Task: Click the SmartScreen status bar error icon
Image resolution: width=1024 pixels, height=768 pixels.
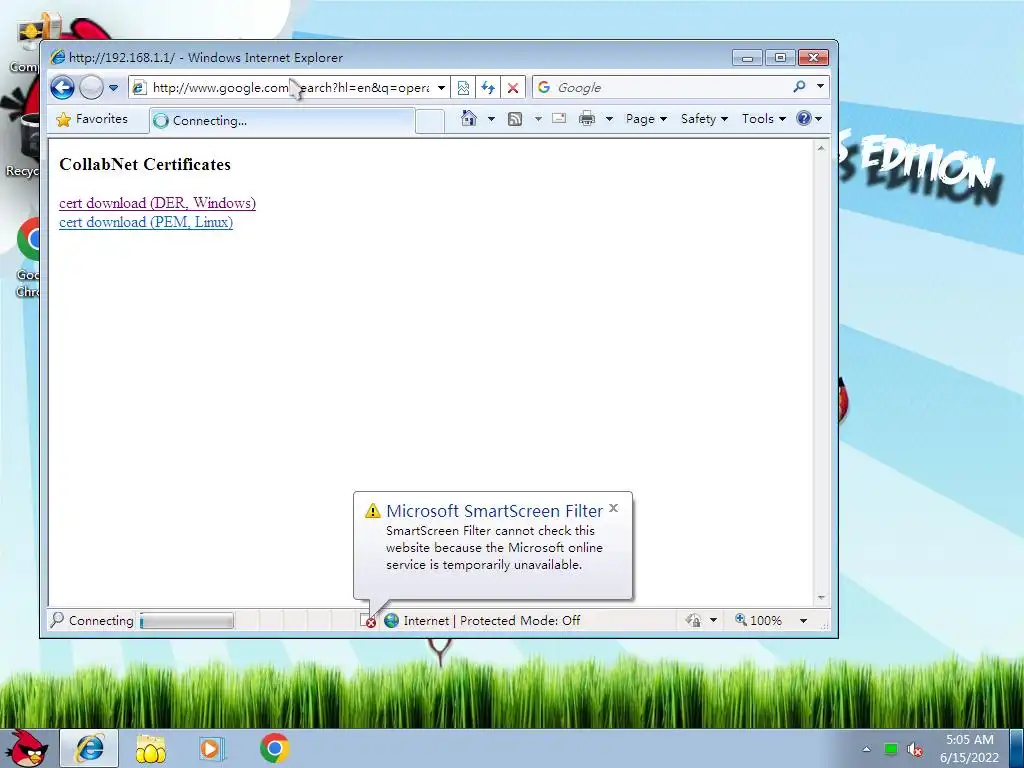Action: 368,621
